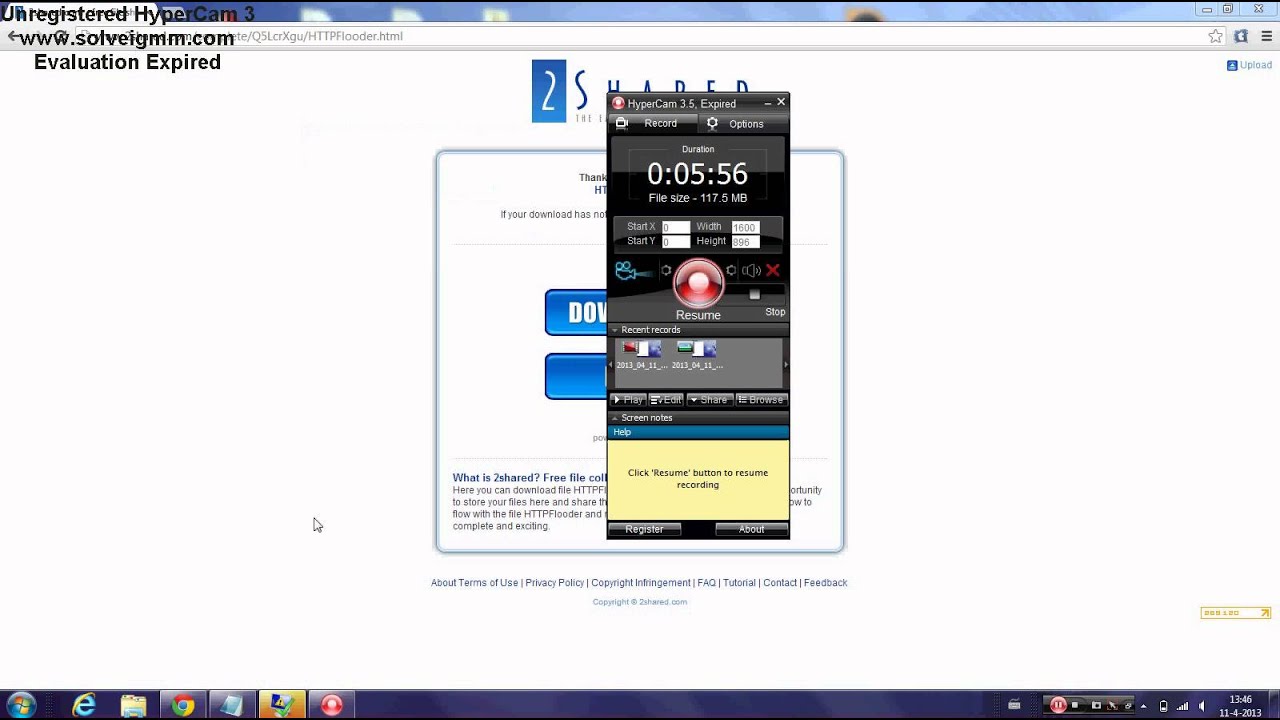Open the Chrome menu icon
The width and height of the screenshot is (1280, 720).
click(1265, 36)
